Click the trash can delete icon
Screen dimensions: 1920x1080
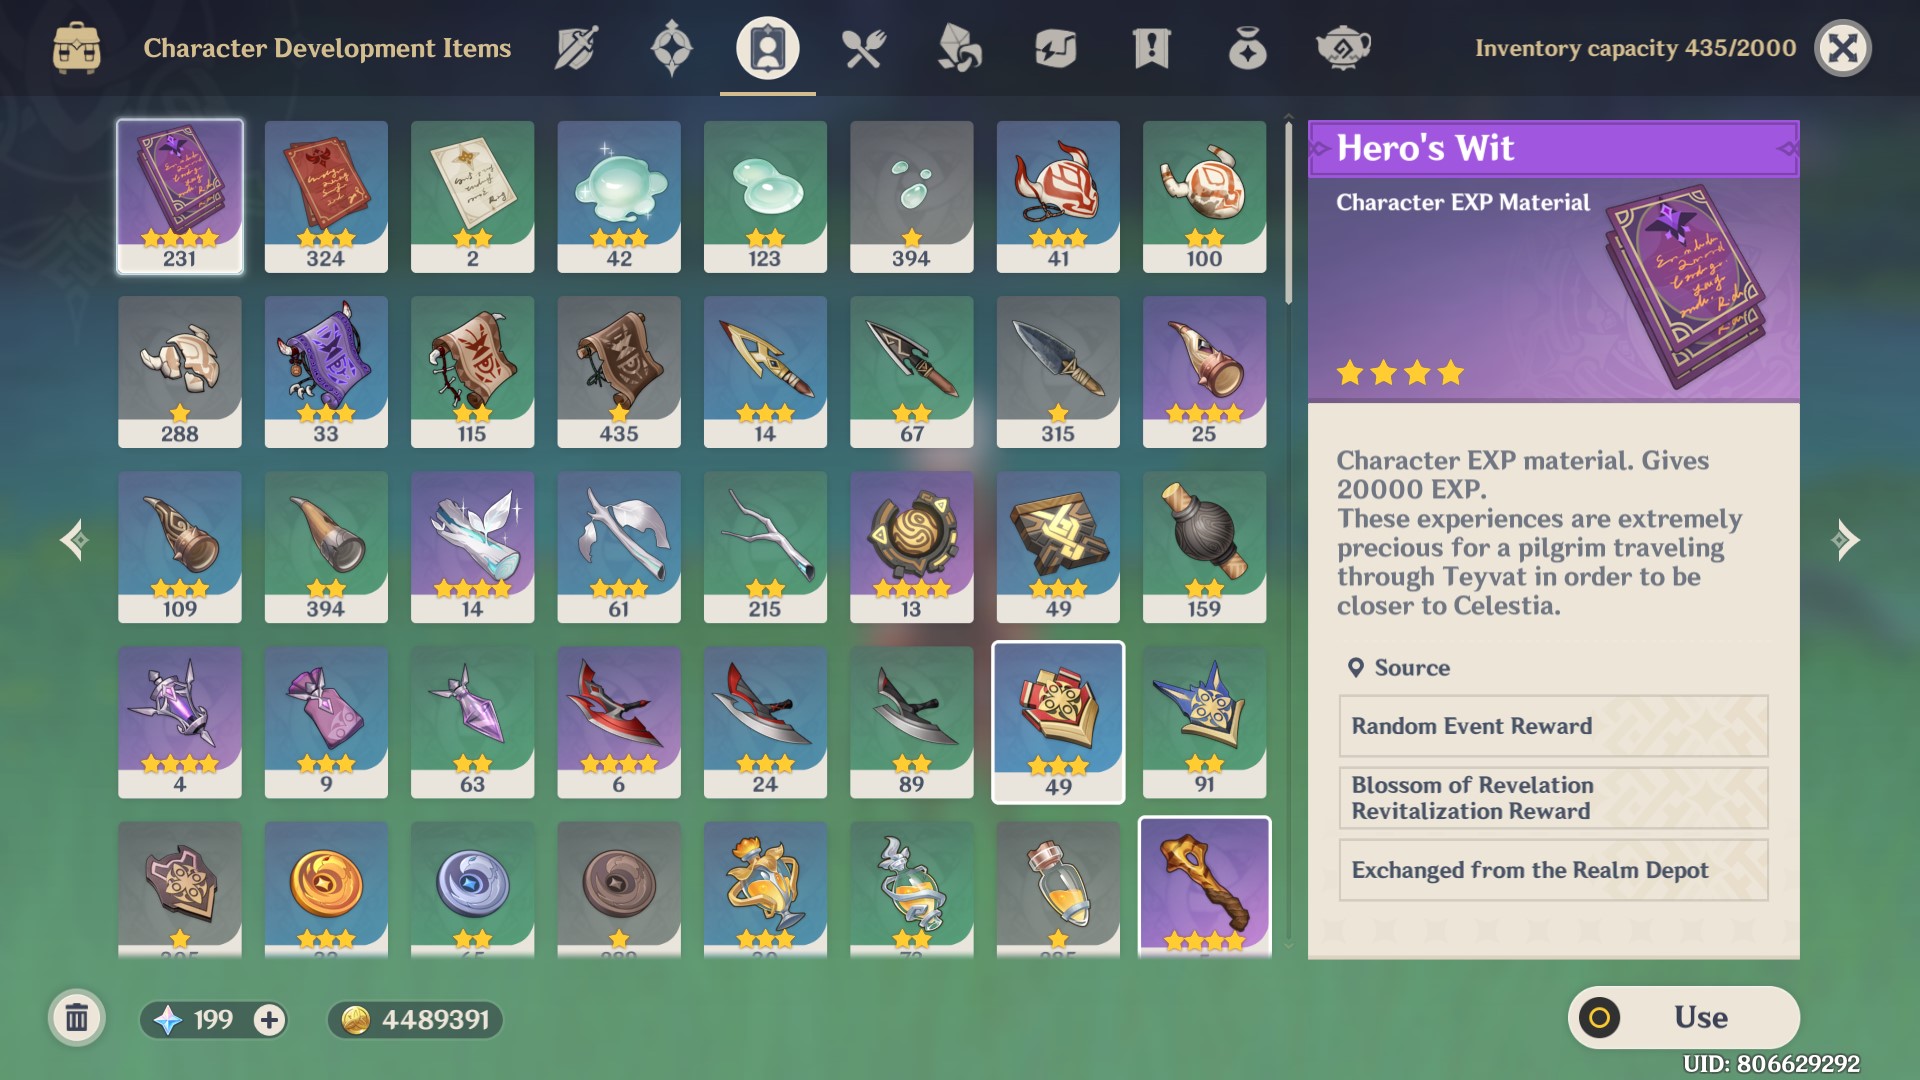(77, 1019)
